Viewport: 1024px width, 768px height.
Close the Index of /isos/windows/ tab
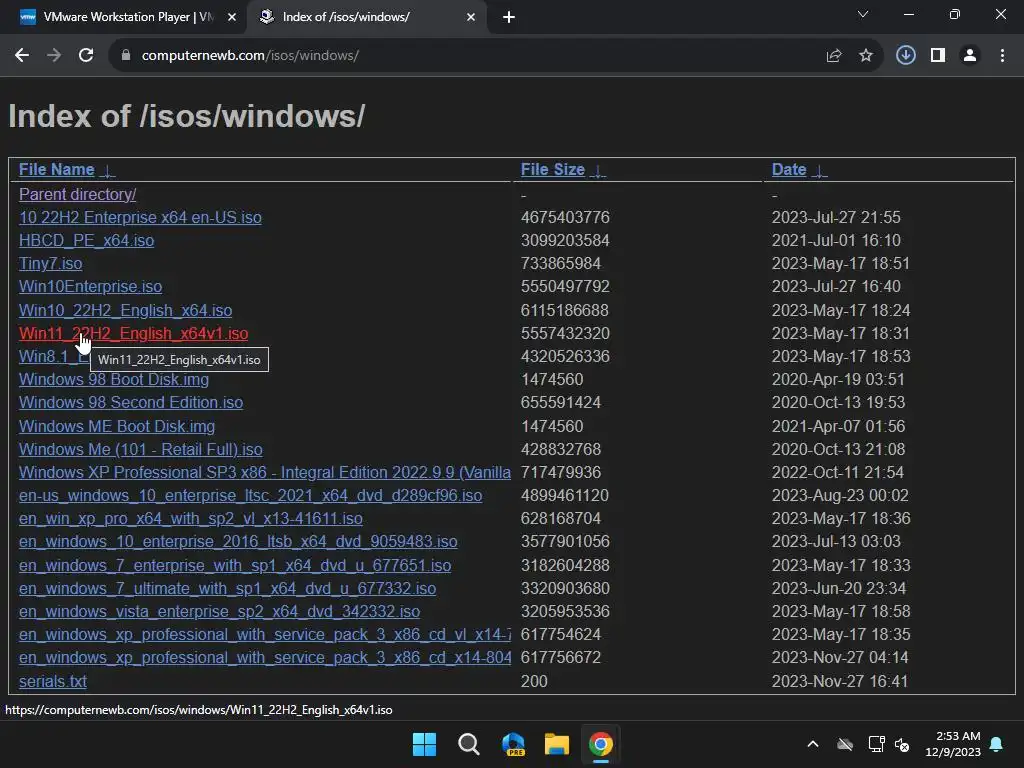point(470,17)
